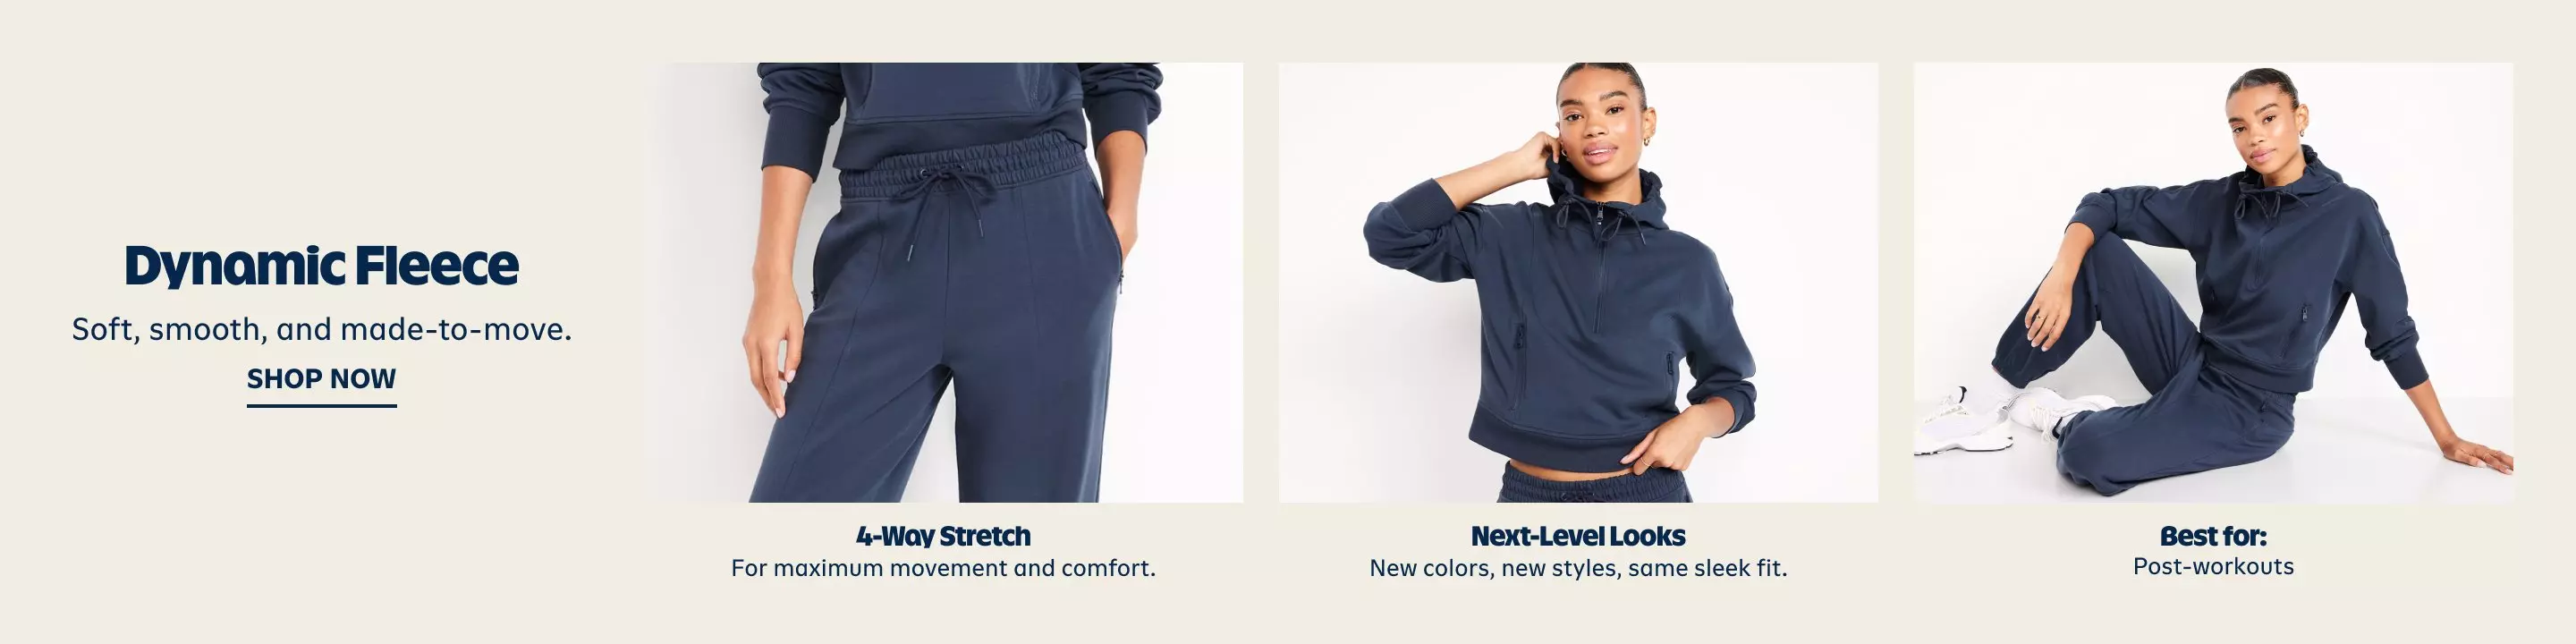Click the SHOP NOW link

[x=321, y=379]
